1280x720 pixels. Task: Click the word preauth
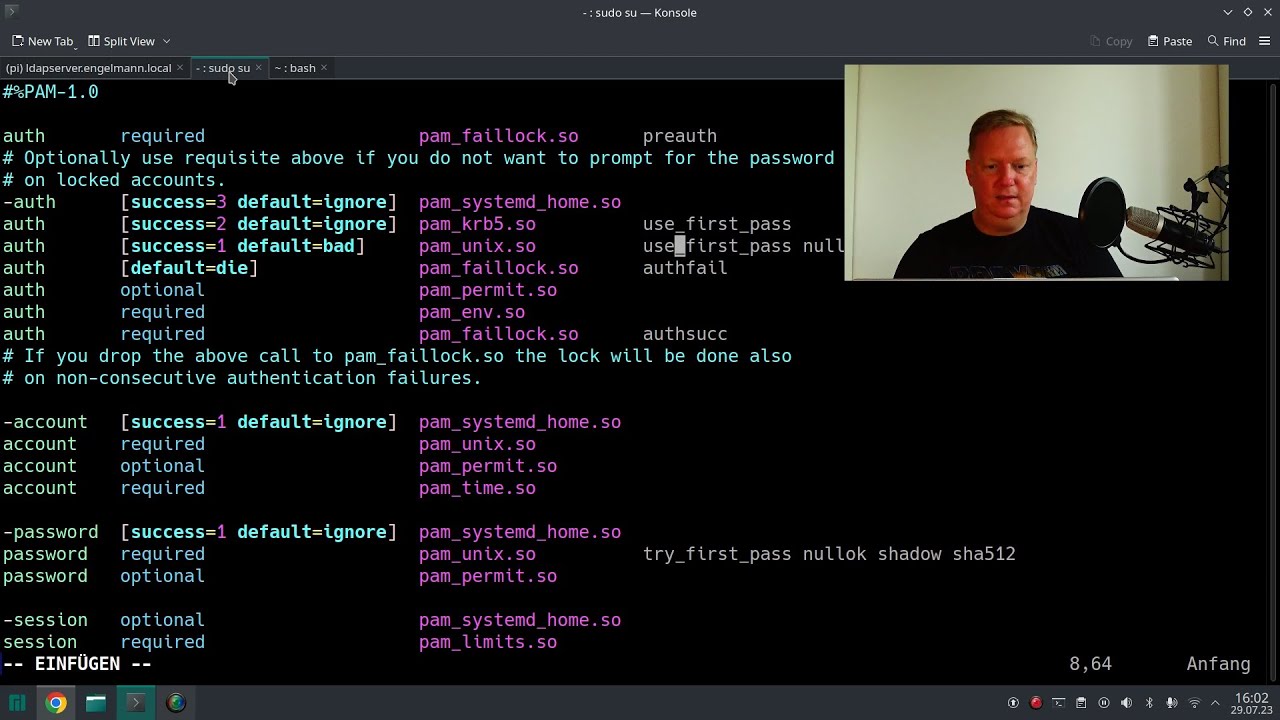(x=680, y=136)
